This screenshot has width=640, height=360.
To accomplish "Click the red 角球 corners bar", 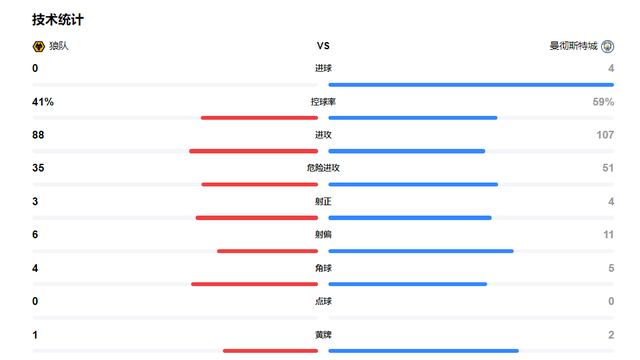I will coord(254,284).
